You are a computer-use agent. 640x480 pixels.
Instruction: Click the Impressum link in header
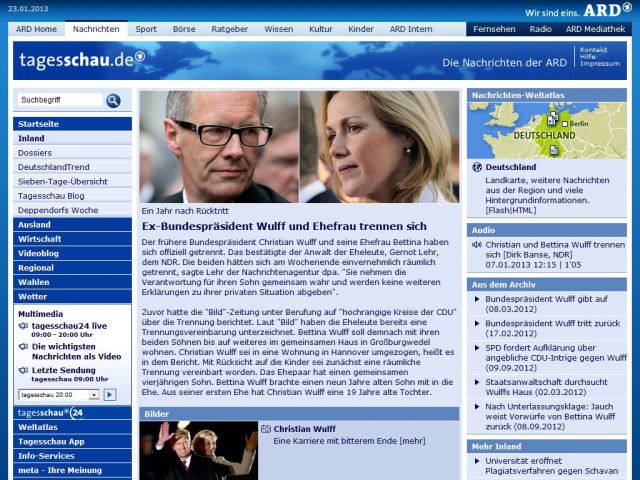point(600,63)
